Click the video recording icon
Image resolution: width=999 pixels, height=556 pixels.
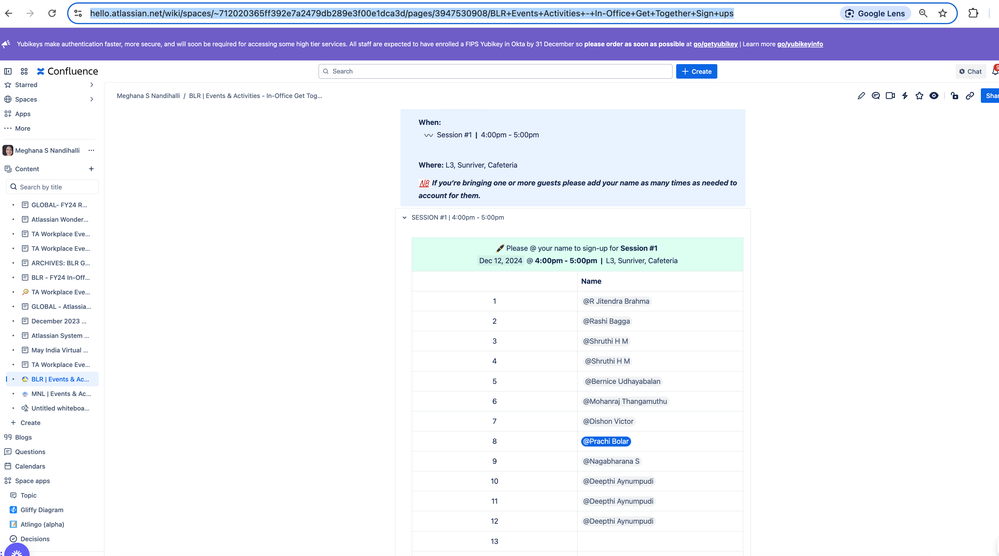point(890,96)
